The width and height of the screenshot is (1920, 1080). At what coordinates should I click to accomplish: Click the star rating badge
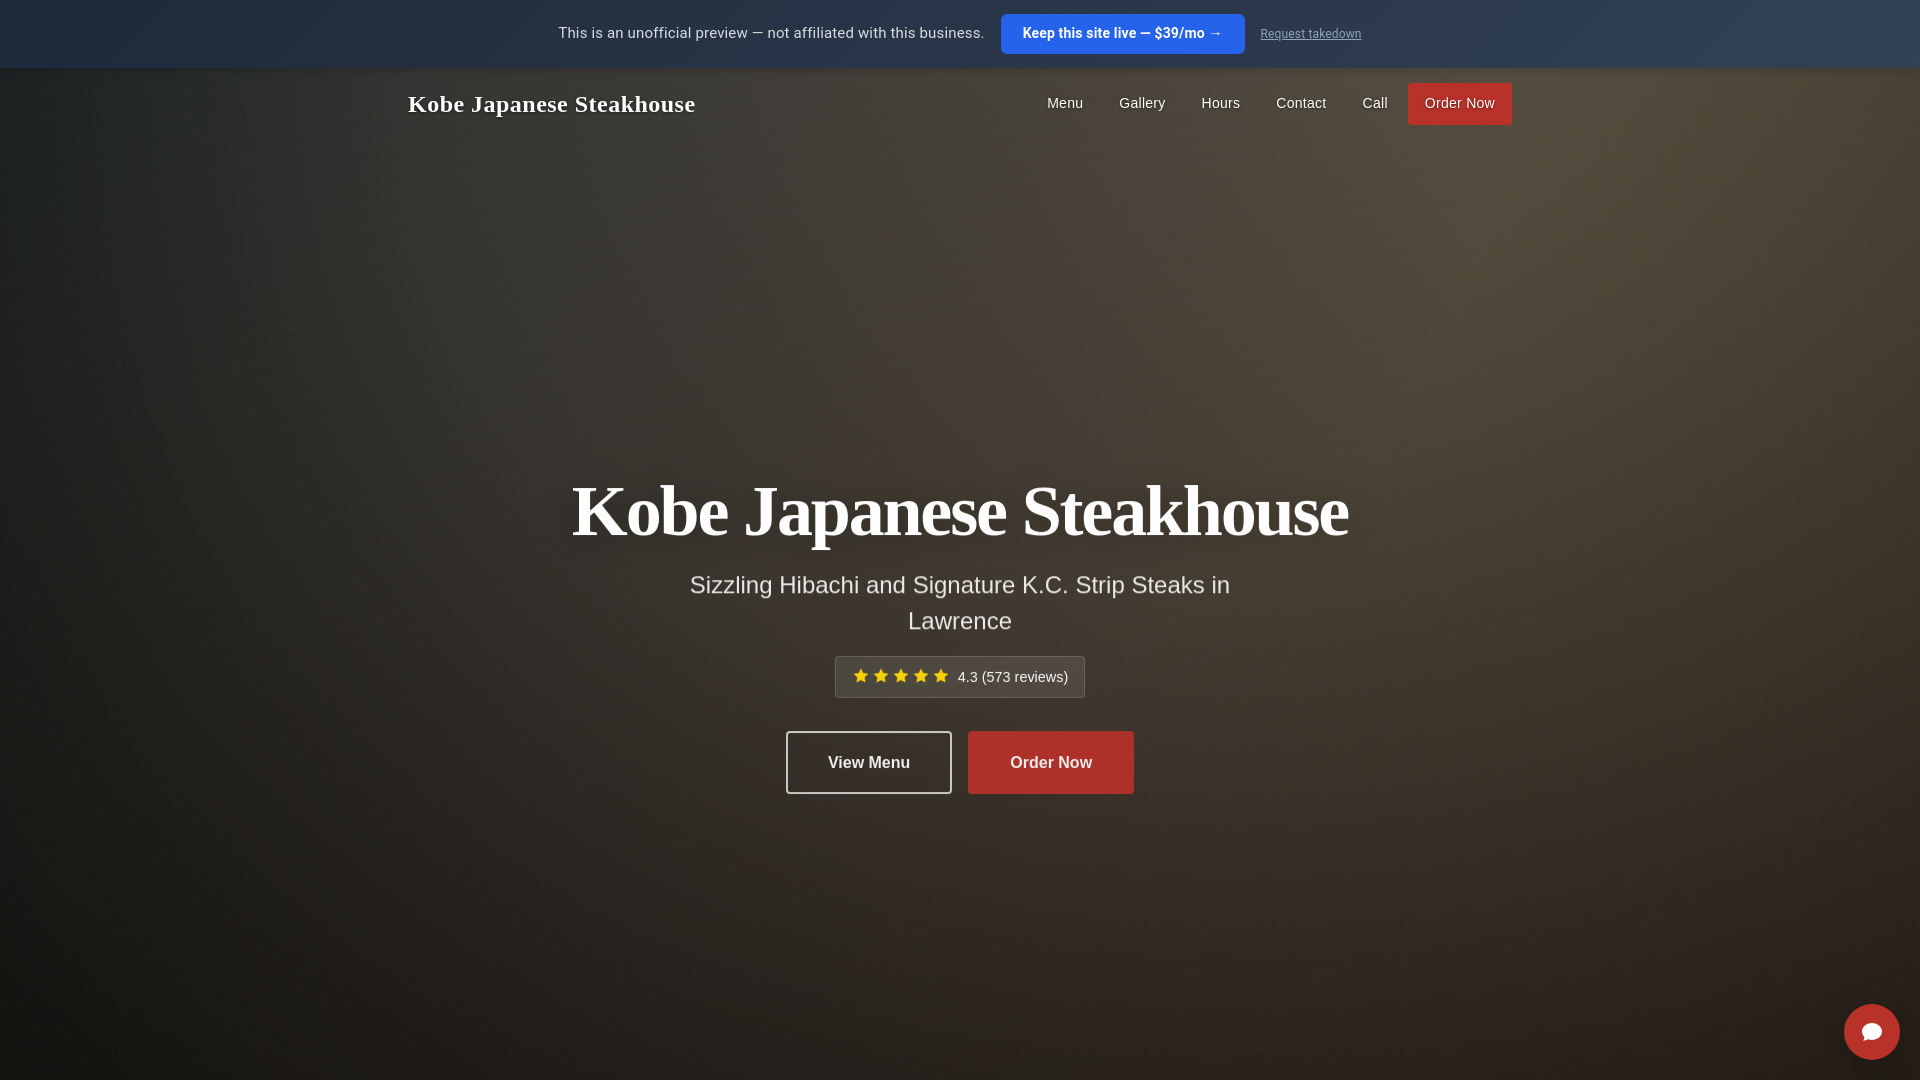pos(960,677)
